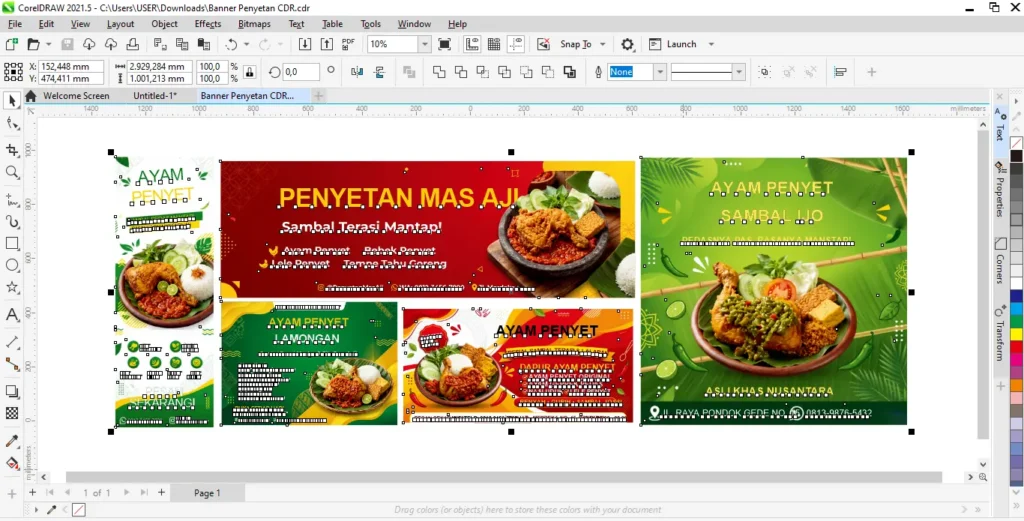Click the X position field
The height and width of the screenshot is (521, 1024).
tap(72, 66)
